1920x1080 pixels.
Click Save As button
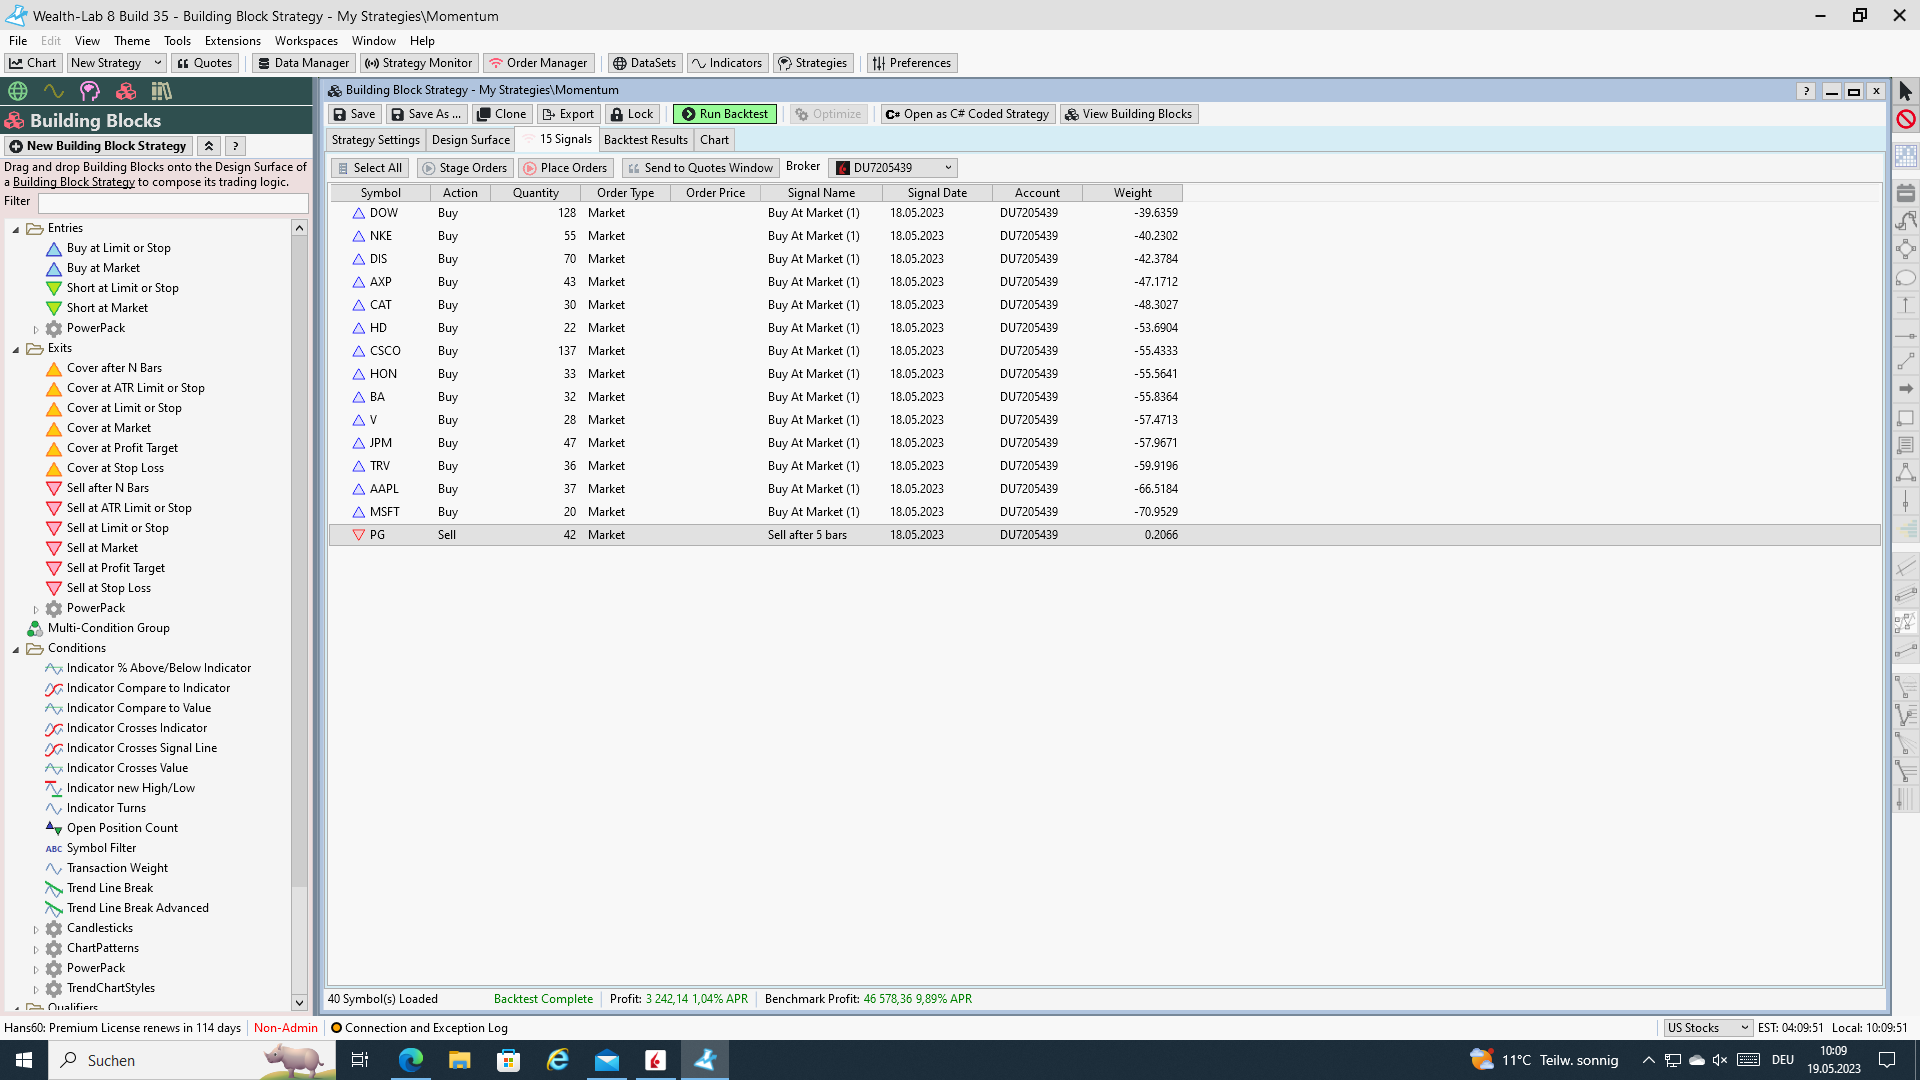click(426, 114)
